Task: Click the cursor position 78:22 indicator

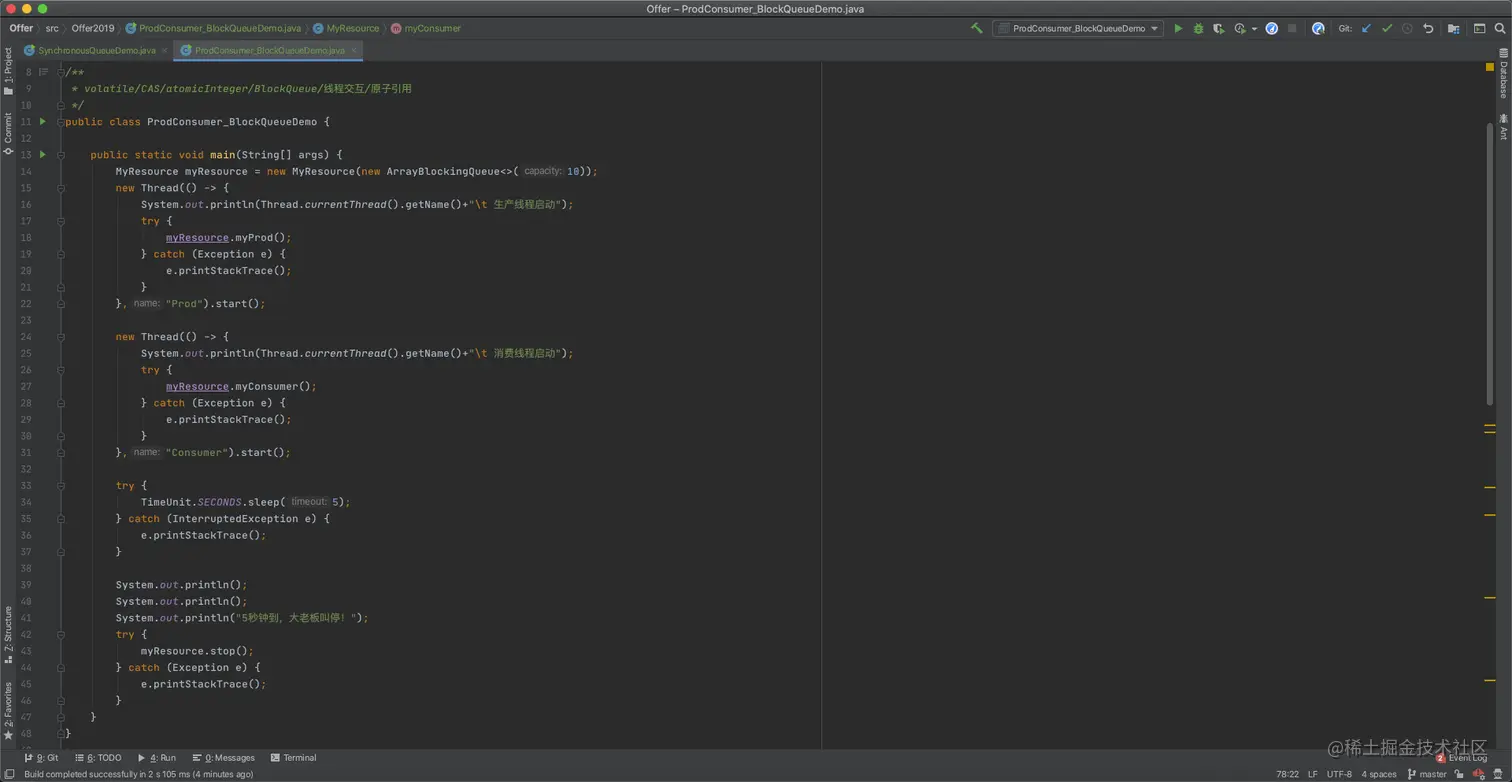Action: pos(1287,774)
